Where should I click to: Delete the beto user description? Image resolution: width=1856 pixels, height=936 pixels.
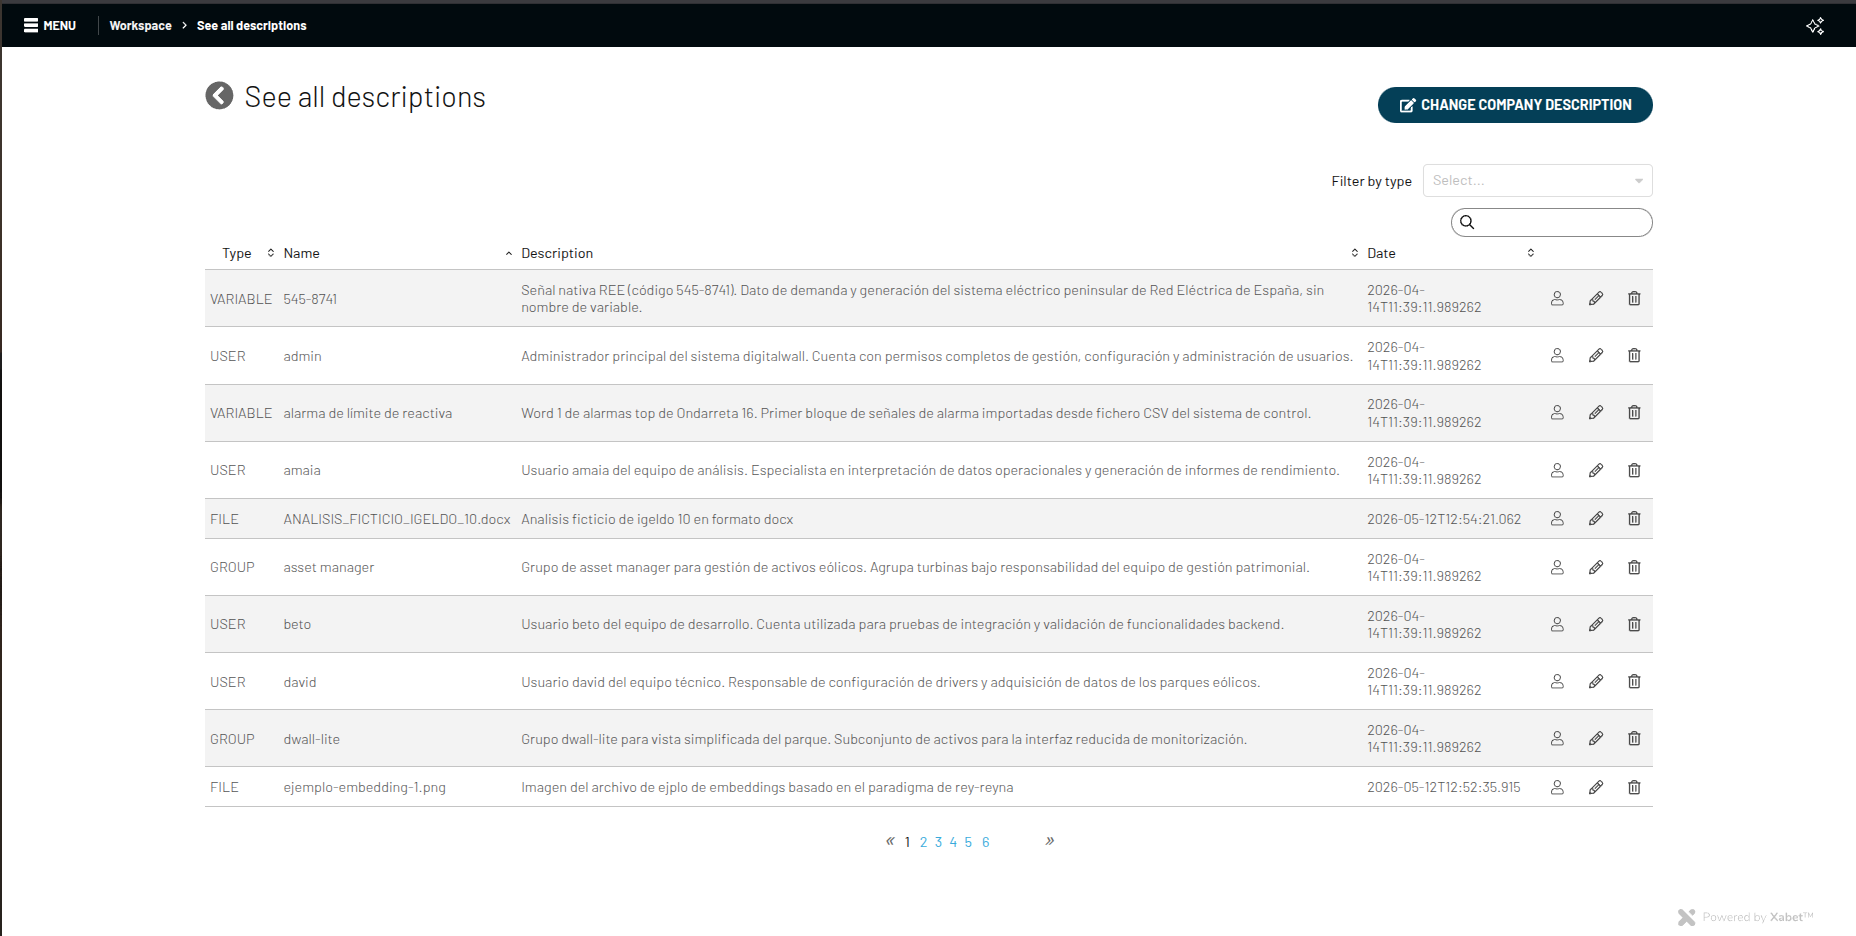click(1634, 624)
